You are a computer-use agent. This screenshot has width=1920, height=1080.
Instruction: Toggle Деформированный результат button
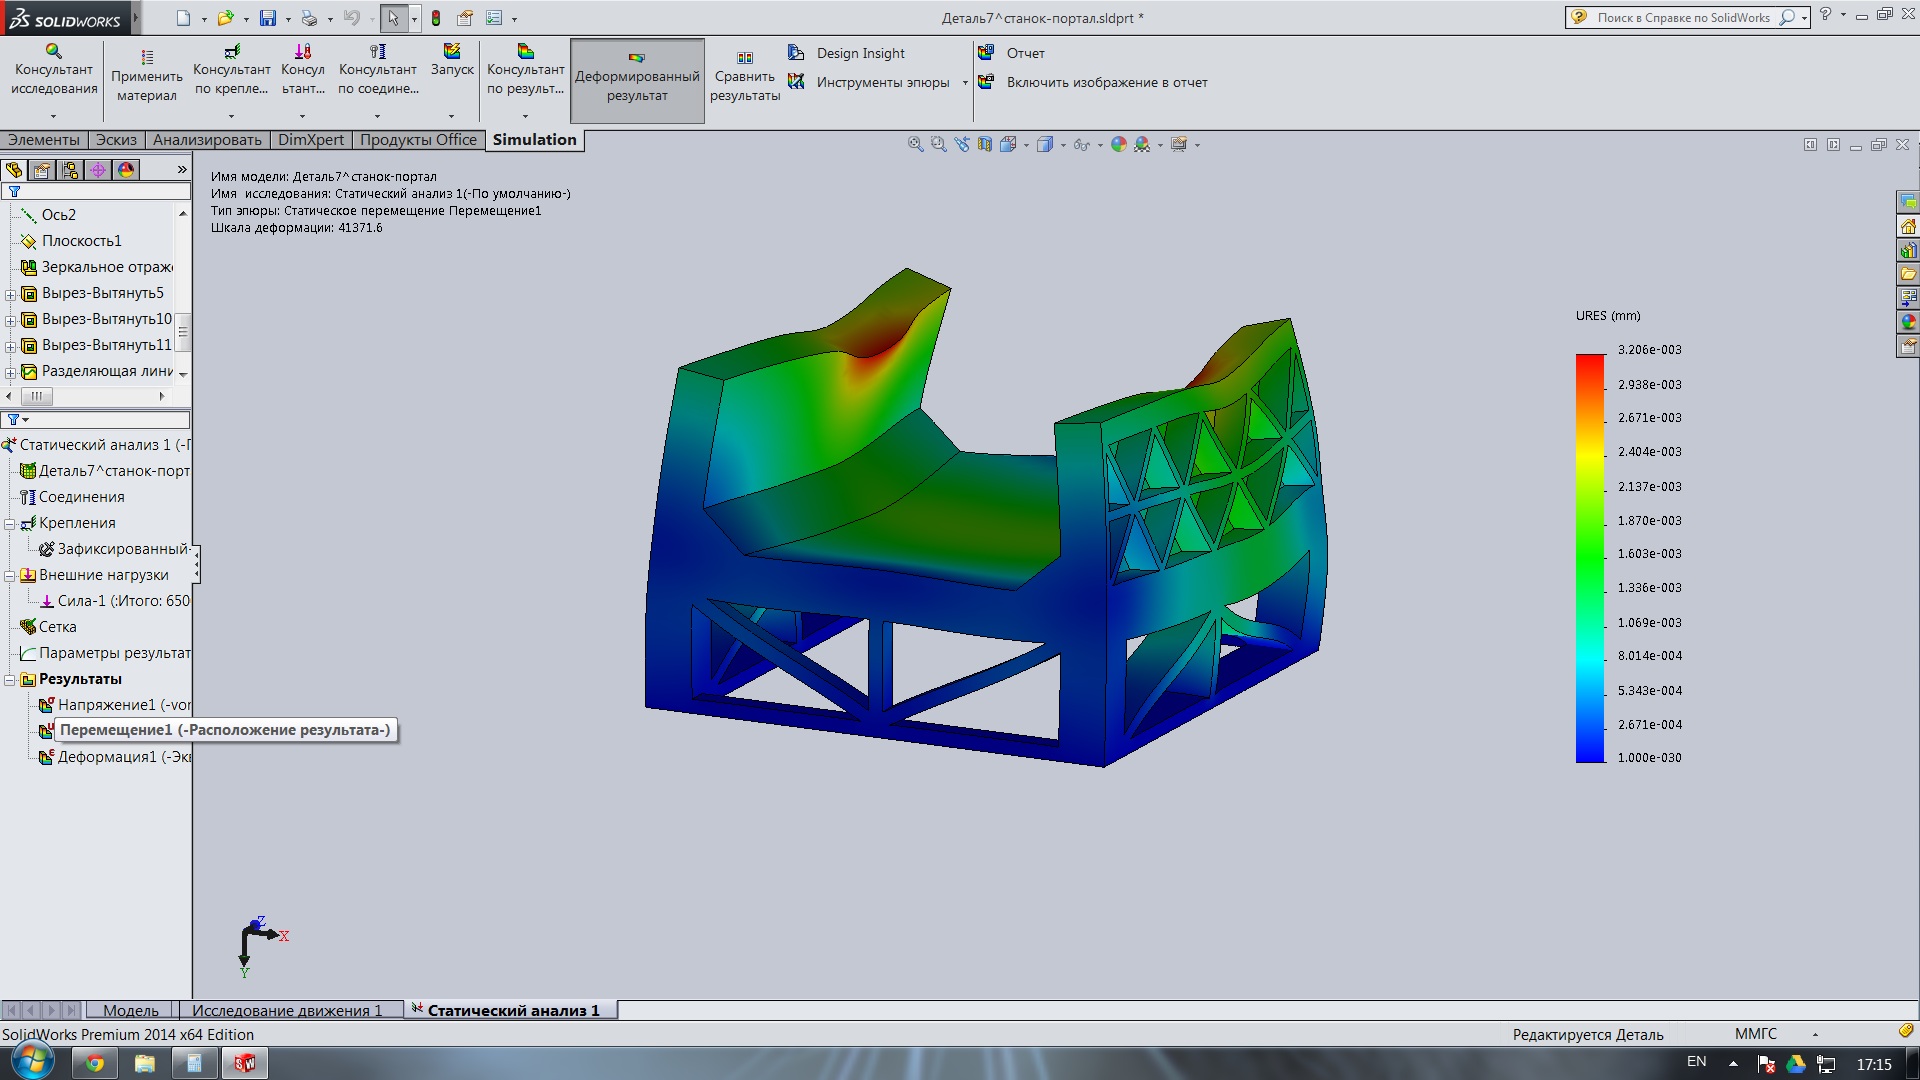click(x=637, y=80)
